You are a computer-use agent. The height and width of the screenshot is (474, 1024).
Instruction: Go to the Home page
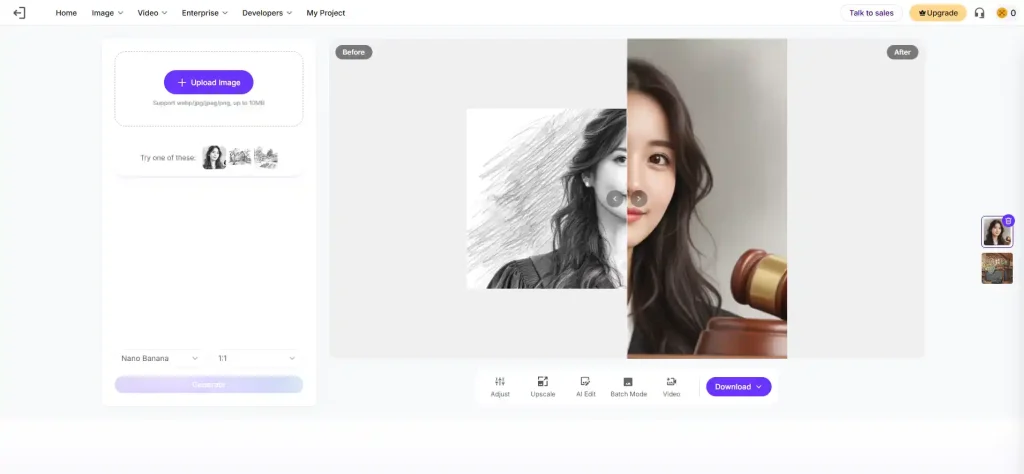[66, 13]
